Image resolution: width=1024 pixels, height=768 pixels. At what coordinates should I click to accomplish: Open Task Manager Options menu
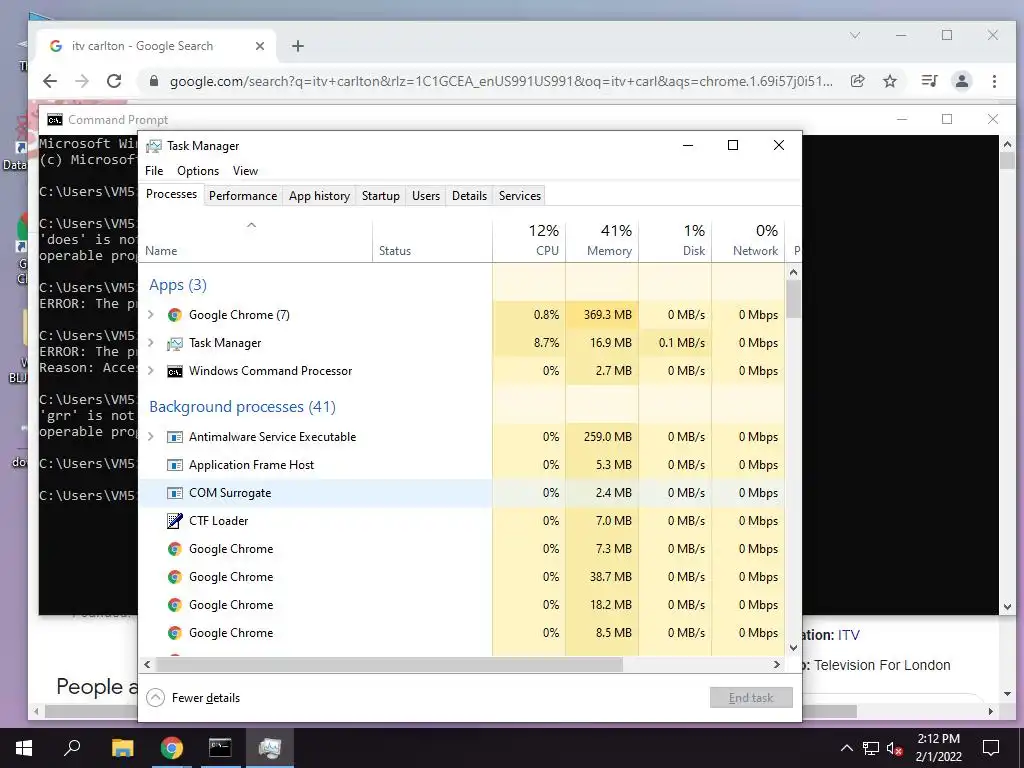(x=198, y=170)
